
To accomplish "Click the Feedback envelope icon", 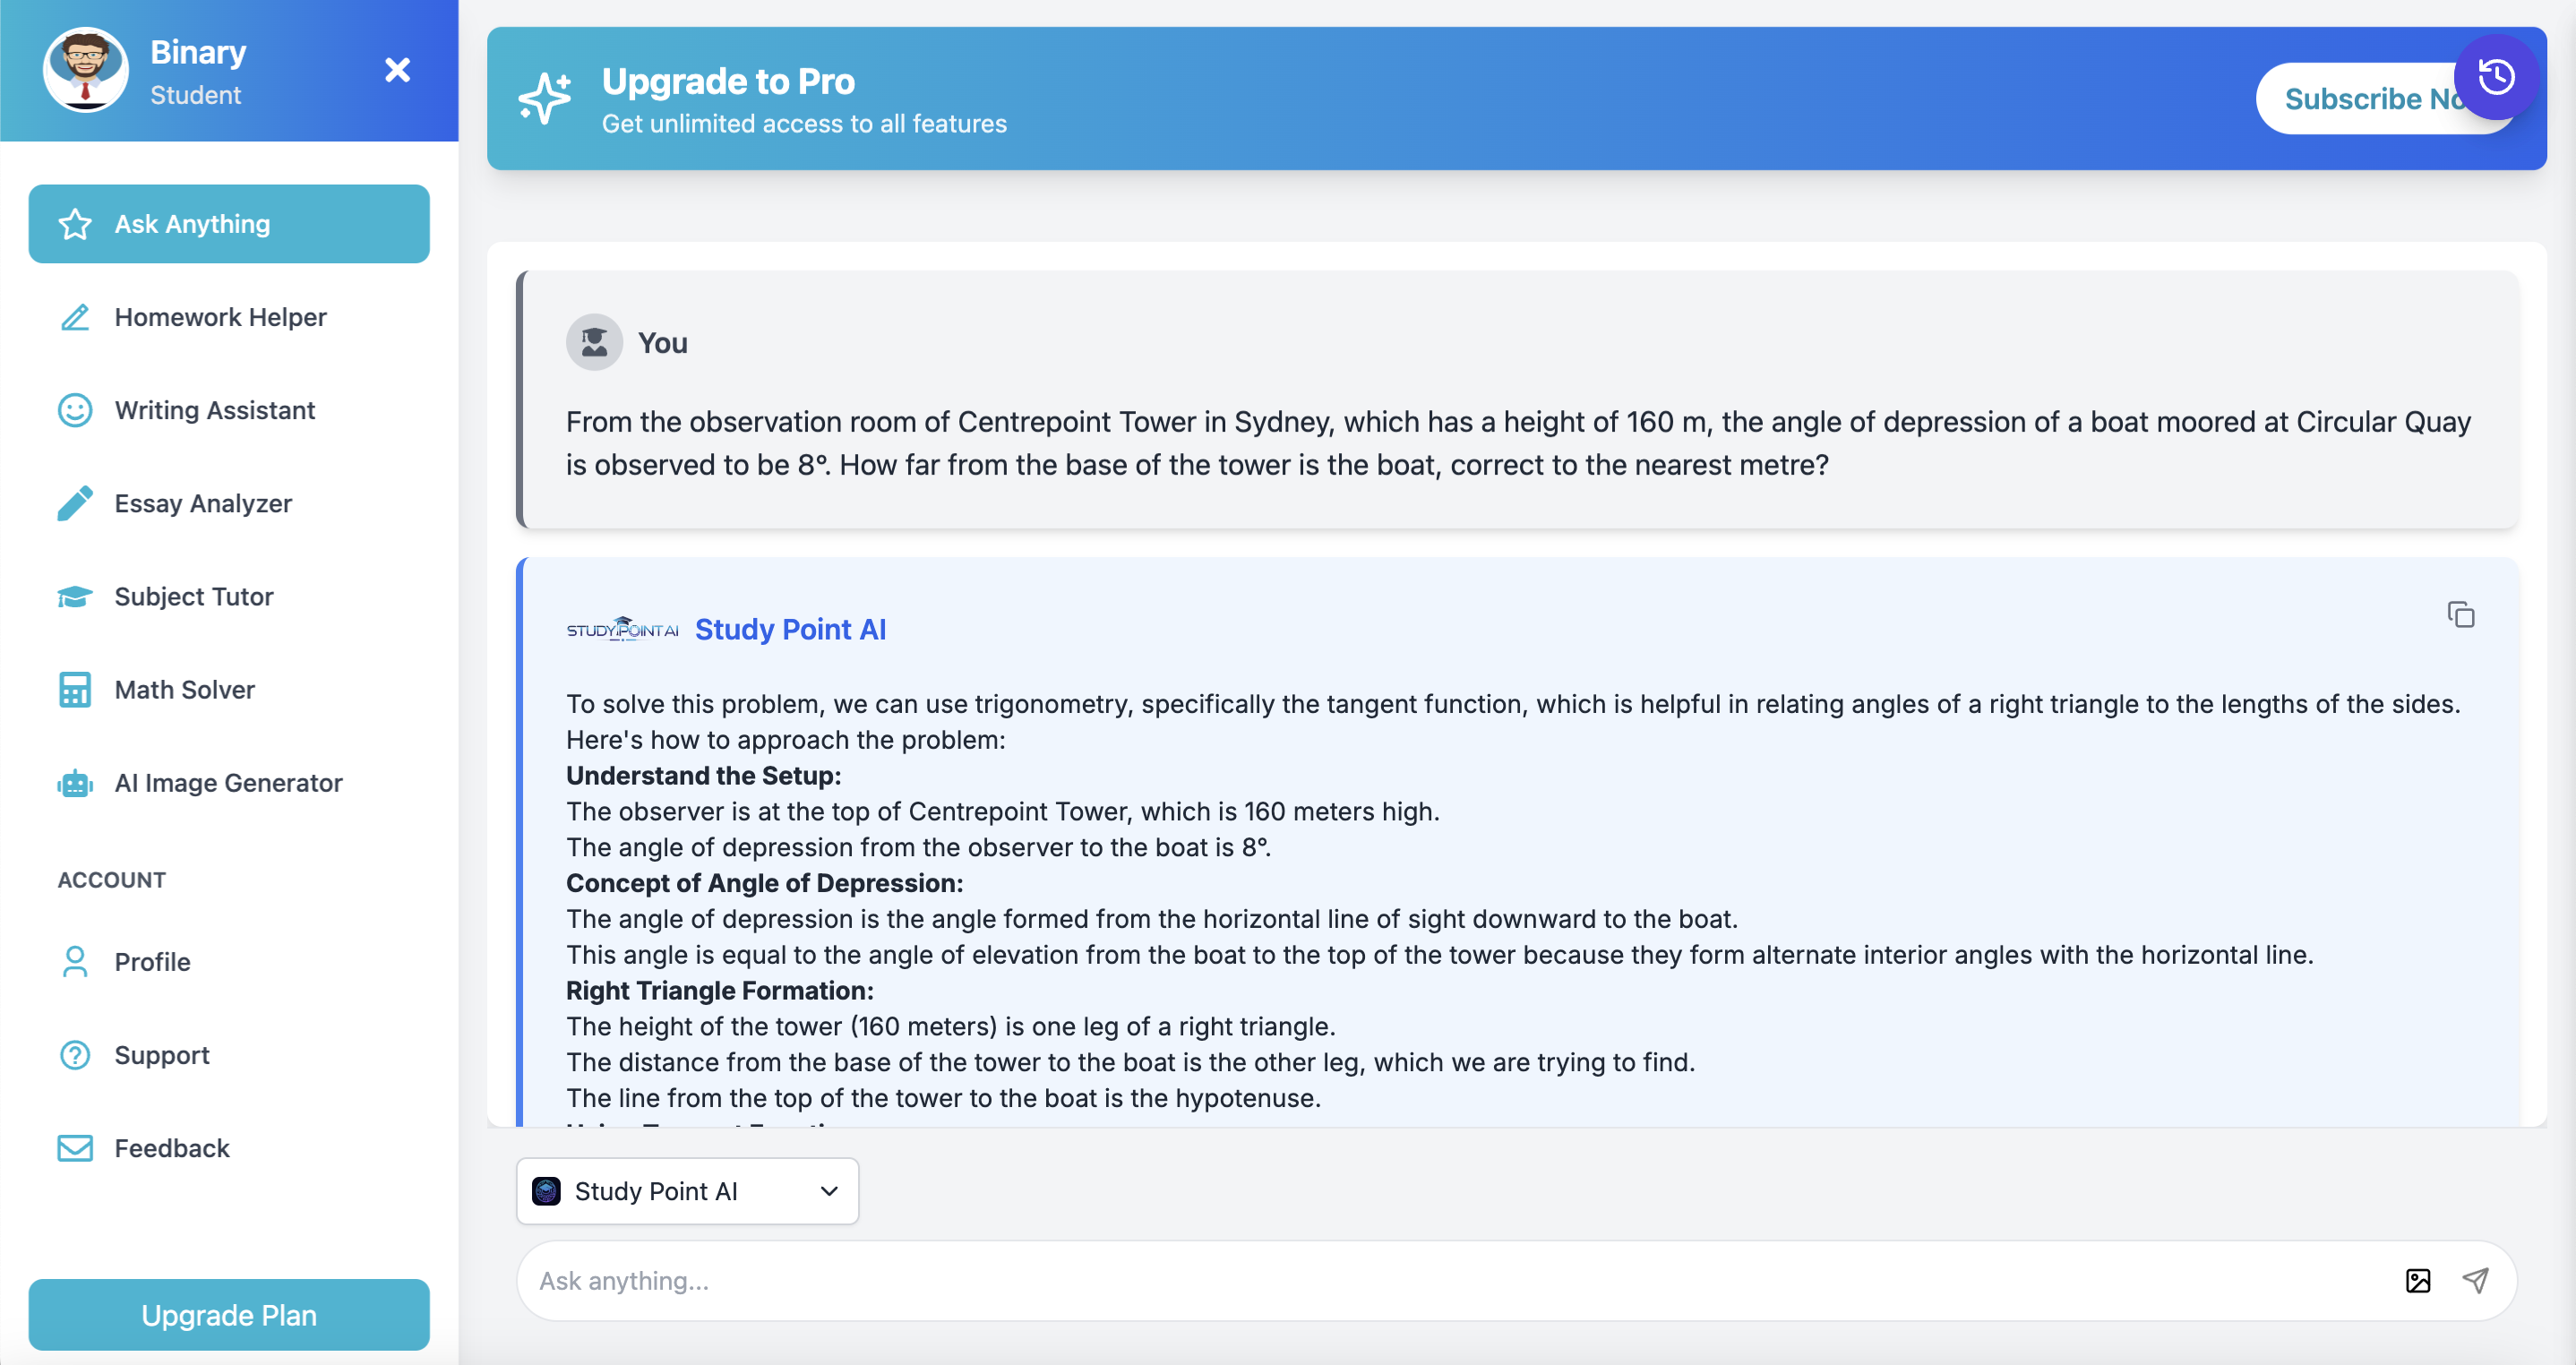I will (x=75, y=1148).
